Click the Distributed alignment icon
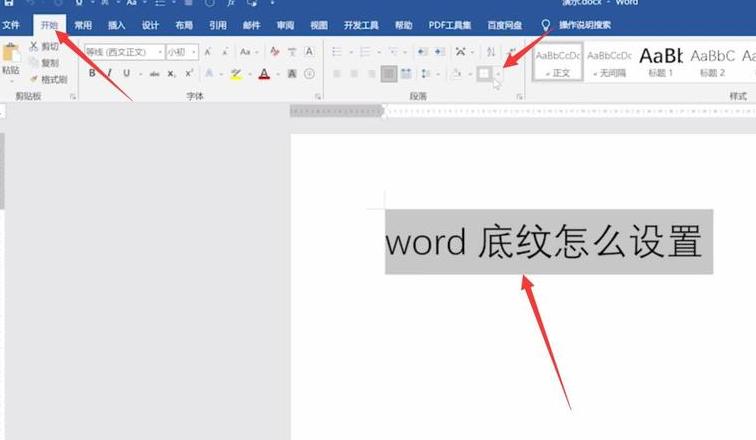Screen dimensions: 756x440 tap(406, 74)
